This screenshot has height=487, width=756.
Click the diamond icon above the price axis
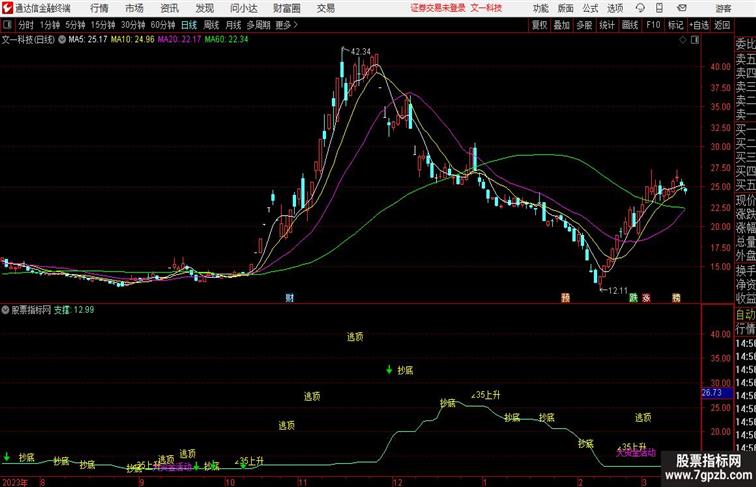(x=683, y=40)
